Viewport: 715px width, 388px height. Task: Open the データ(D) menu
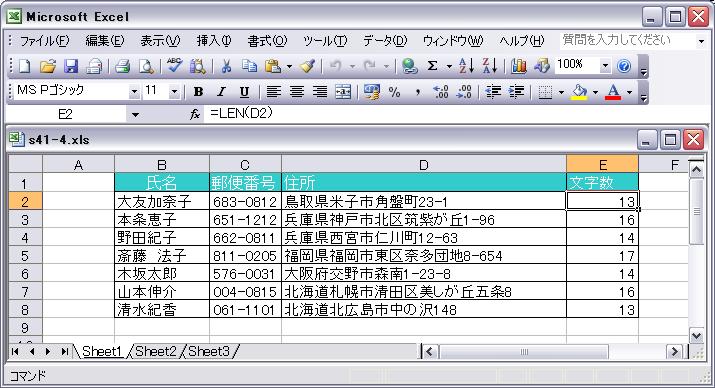click(x=384, y=41)
